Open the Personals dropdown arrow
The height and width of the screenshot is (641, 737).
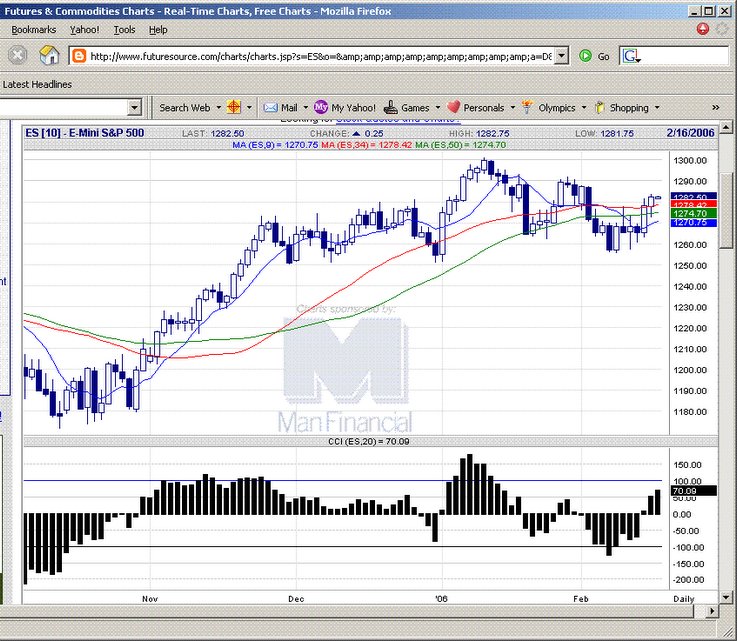[x=513, y=108]
